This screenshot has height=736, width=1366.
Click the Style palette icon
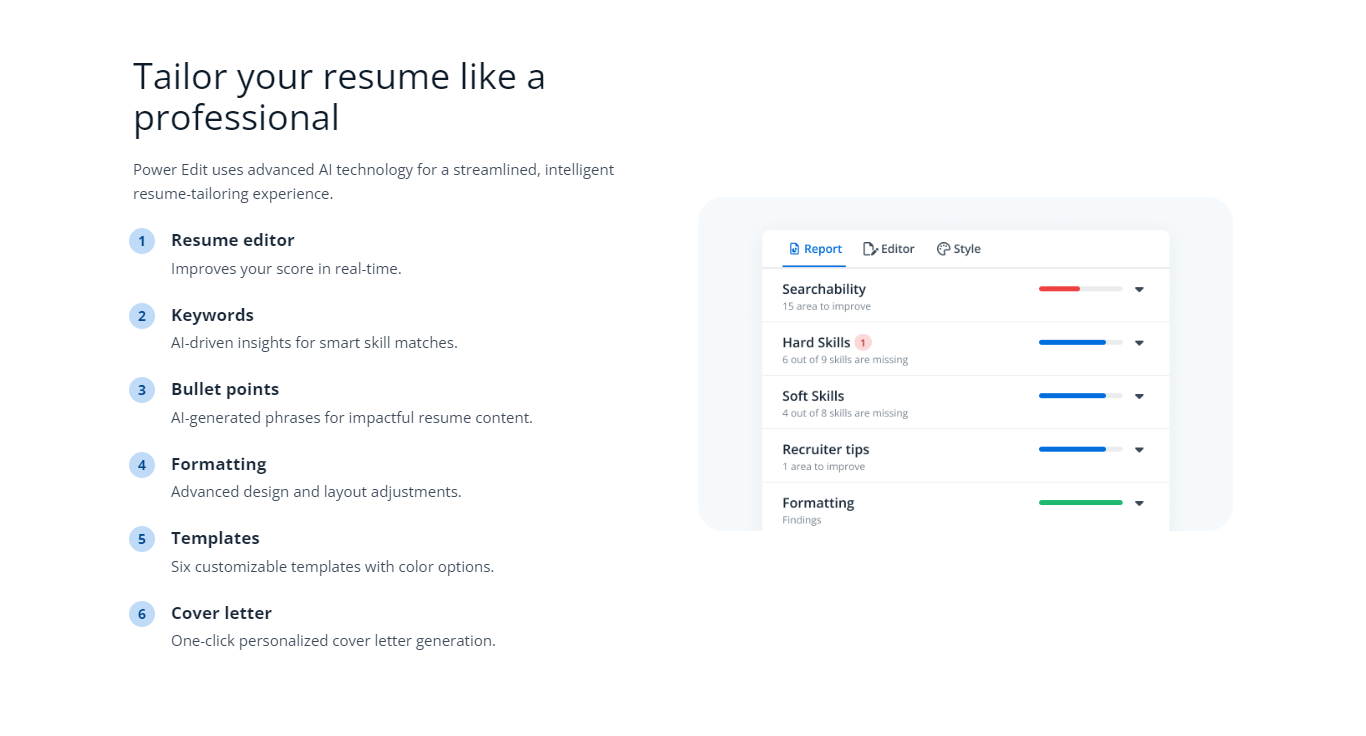[x=943, y=249]
